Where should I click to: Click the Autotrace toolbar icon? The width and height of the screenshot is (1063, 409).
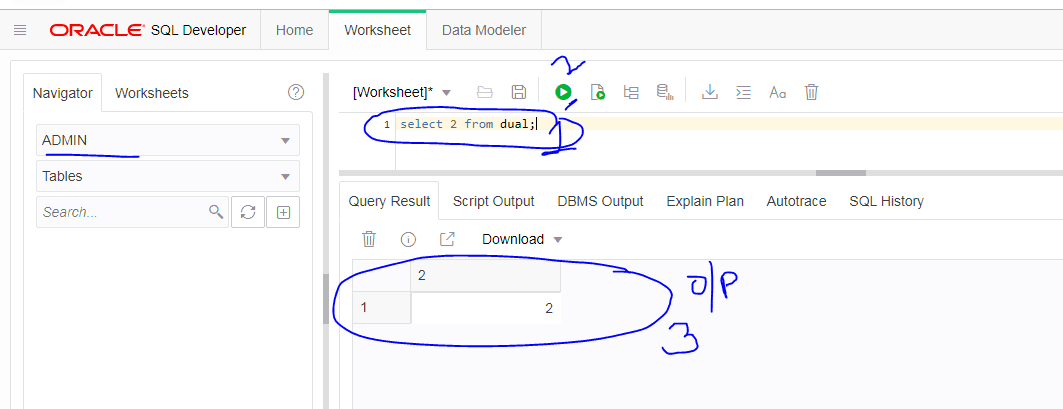665,92
